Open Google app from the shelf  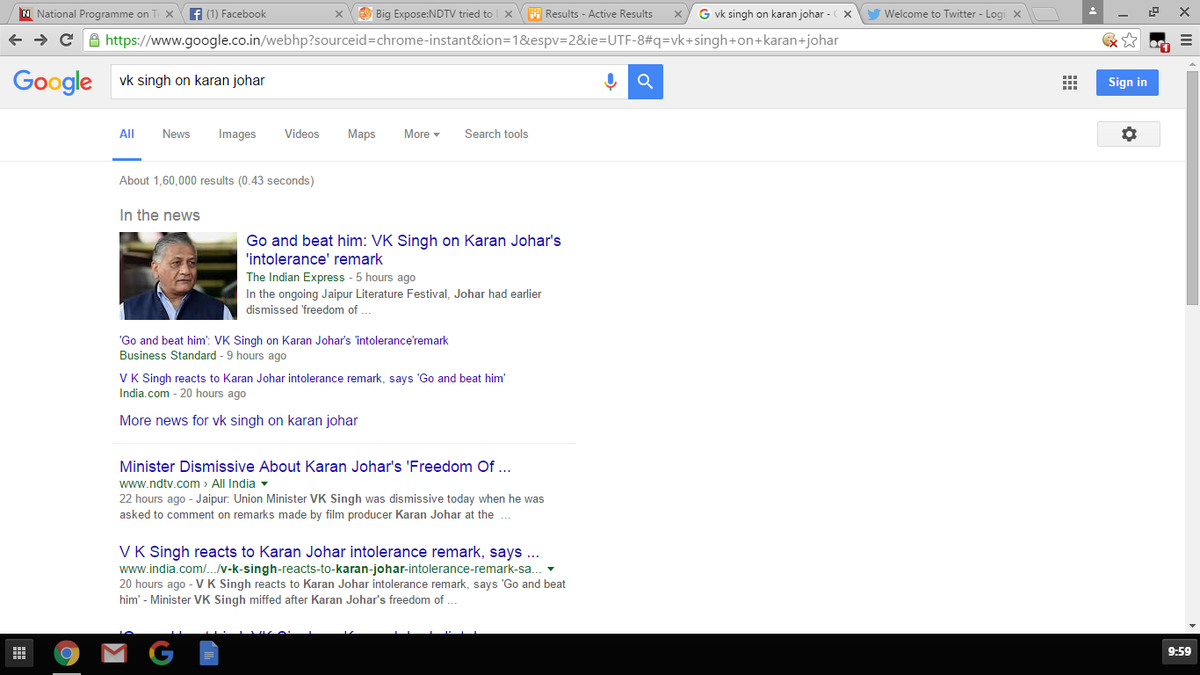[x=160, y=655]
